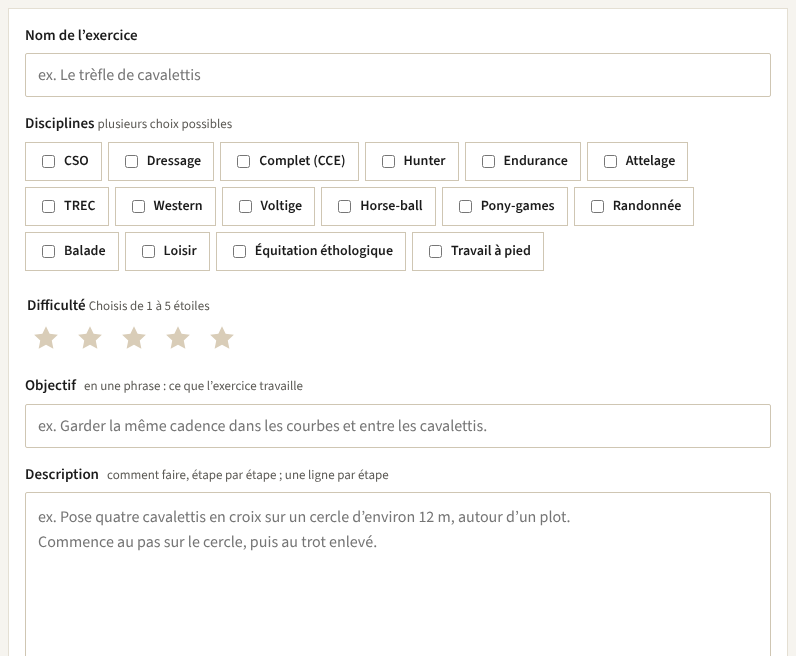This screenshot has height=656, width=796.
Task: Enable the Endurance checkbox
Action: pos(488,161)
